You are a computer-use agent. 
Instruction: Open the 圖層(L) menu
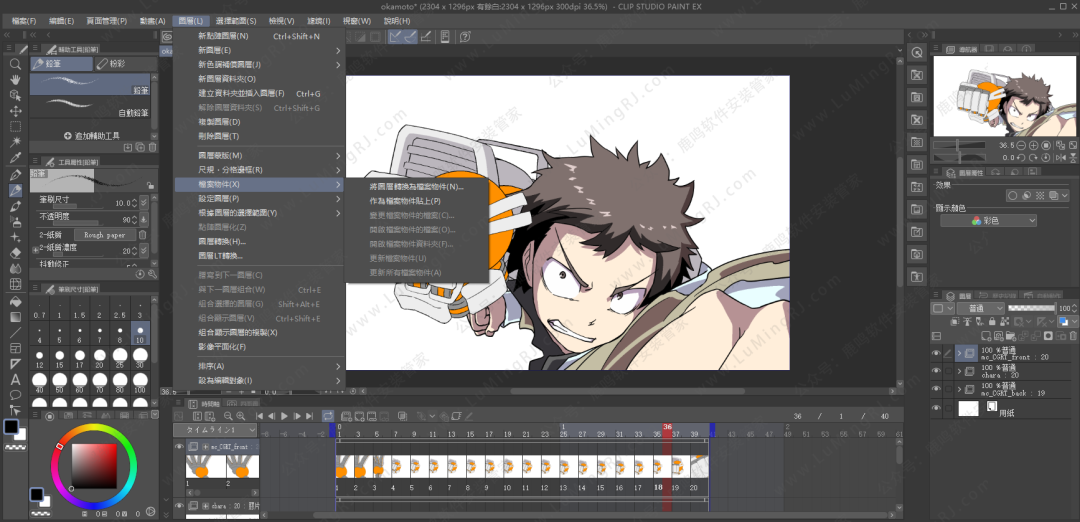tap(189, 20)
